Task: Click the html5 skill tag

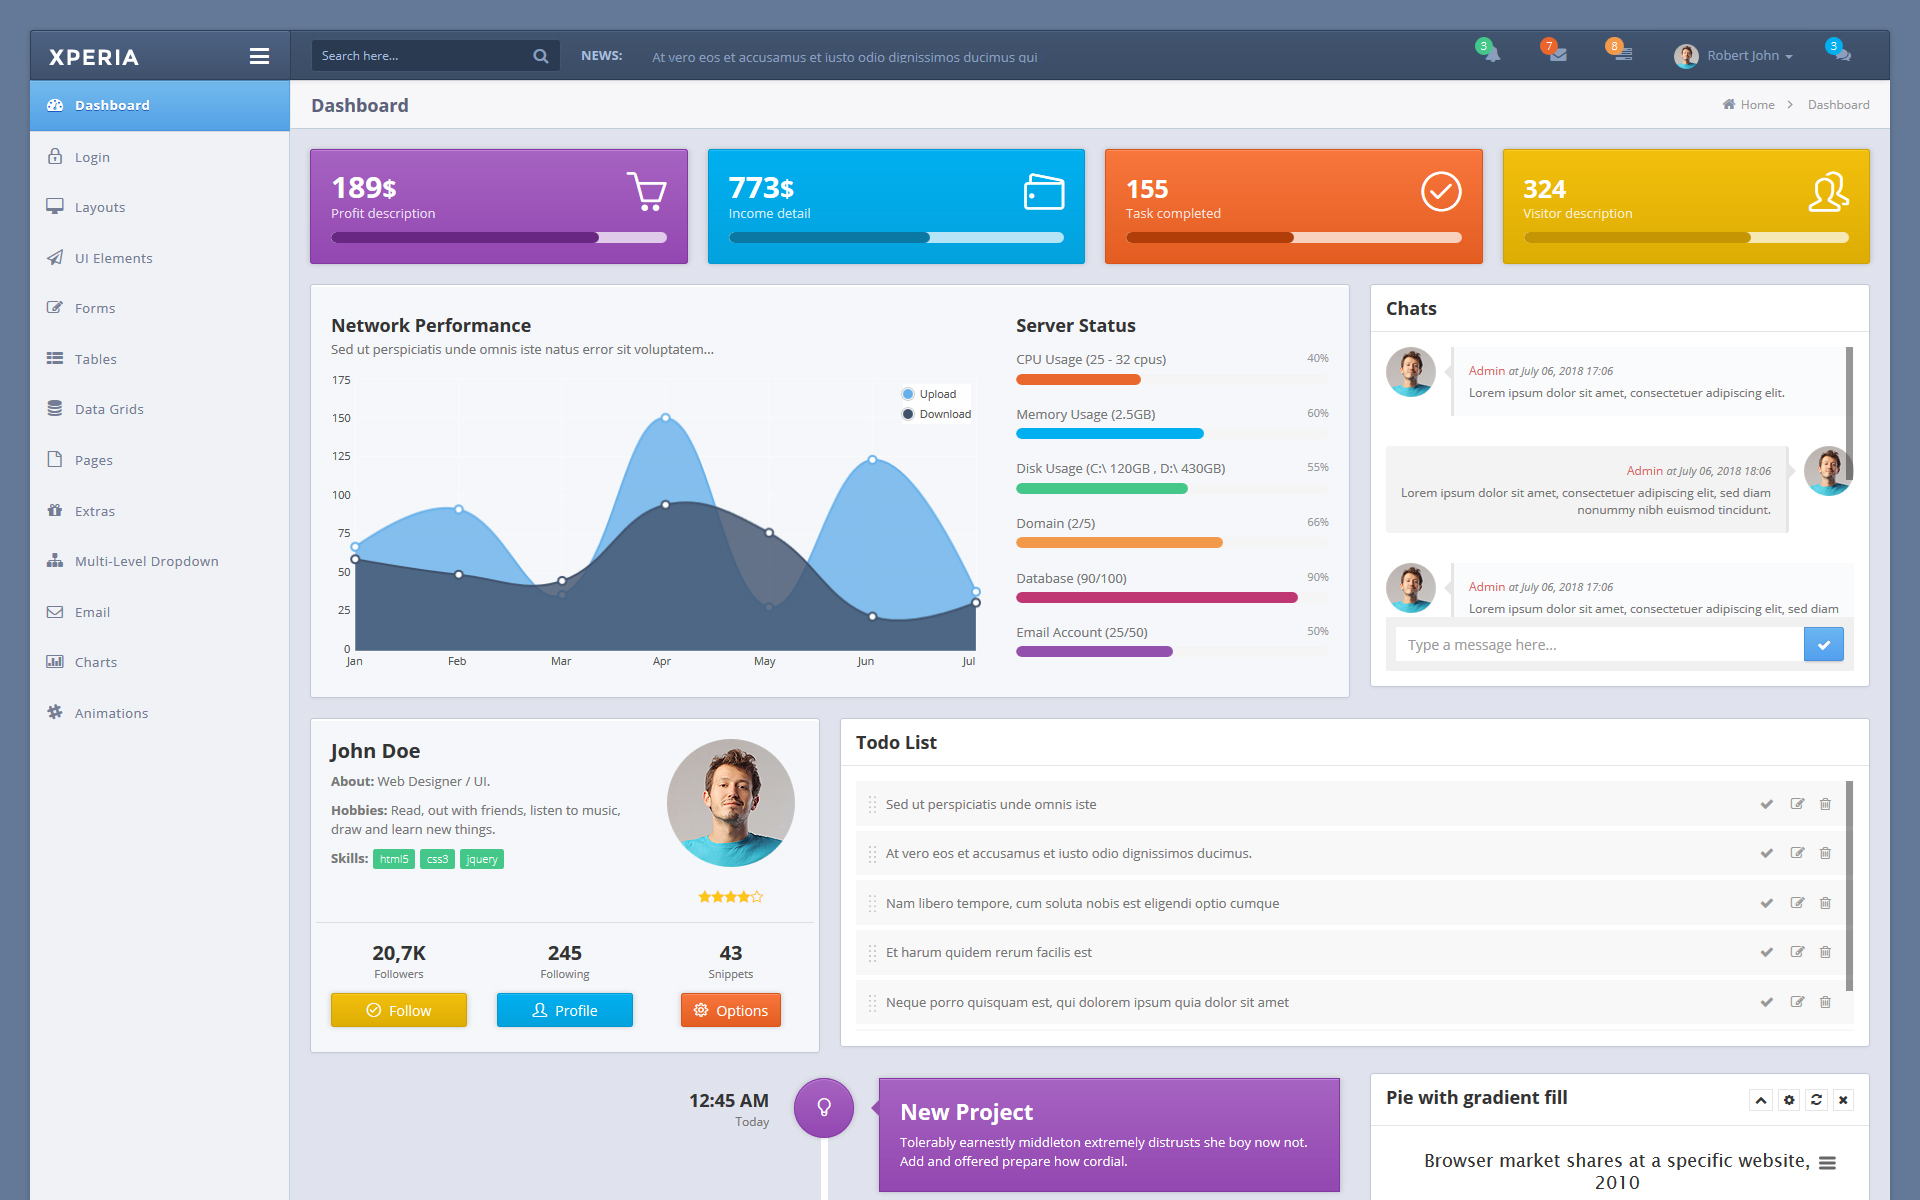Action: pos(394,859)
